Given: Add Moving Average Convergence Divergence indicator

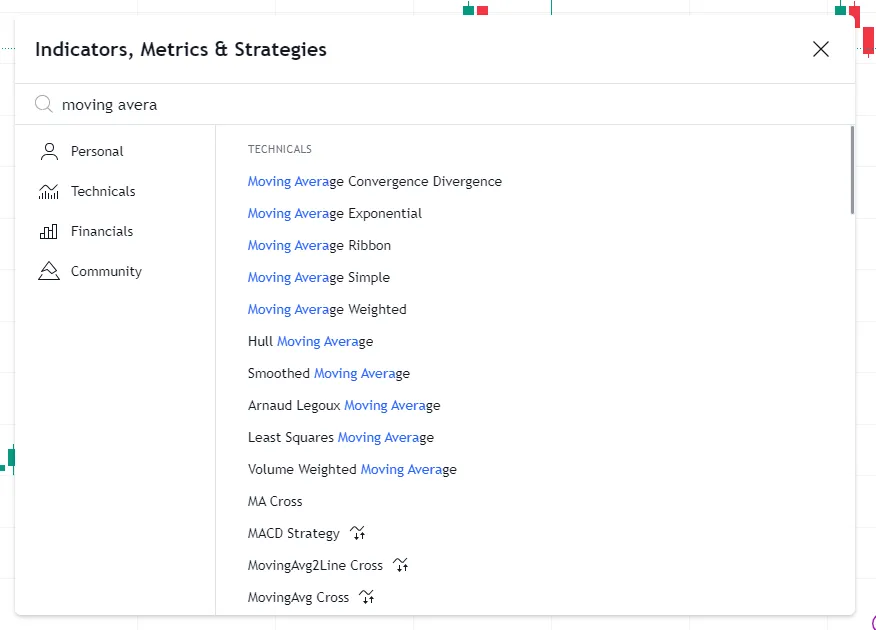Looking at the screenshot, I should tap(375, 181).
